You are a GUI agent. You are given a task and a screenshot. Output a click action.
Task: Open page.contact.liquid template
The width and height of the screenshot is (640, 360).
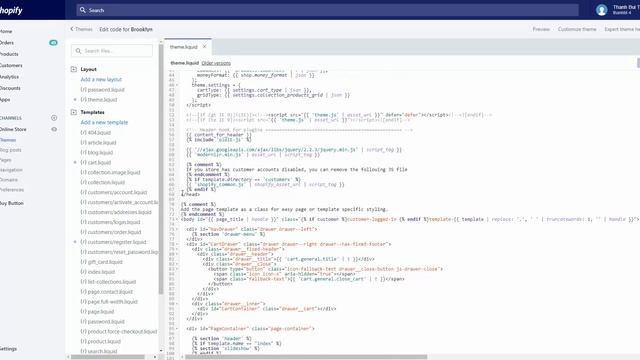click(x=107, y=292)
